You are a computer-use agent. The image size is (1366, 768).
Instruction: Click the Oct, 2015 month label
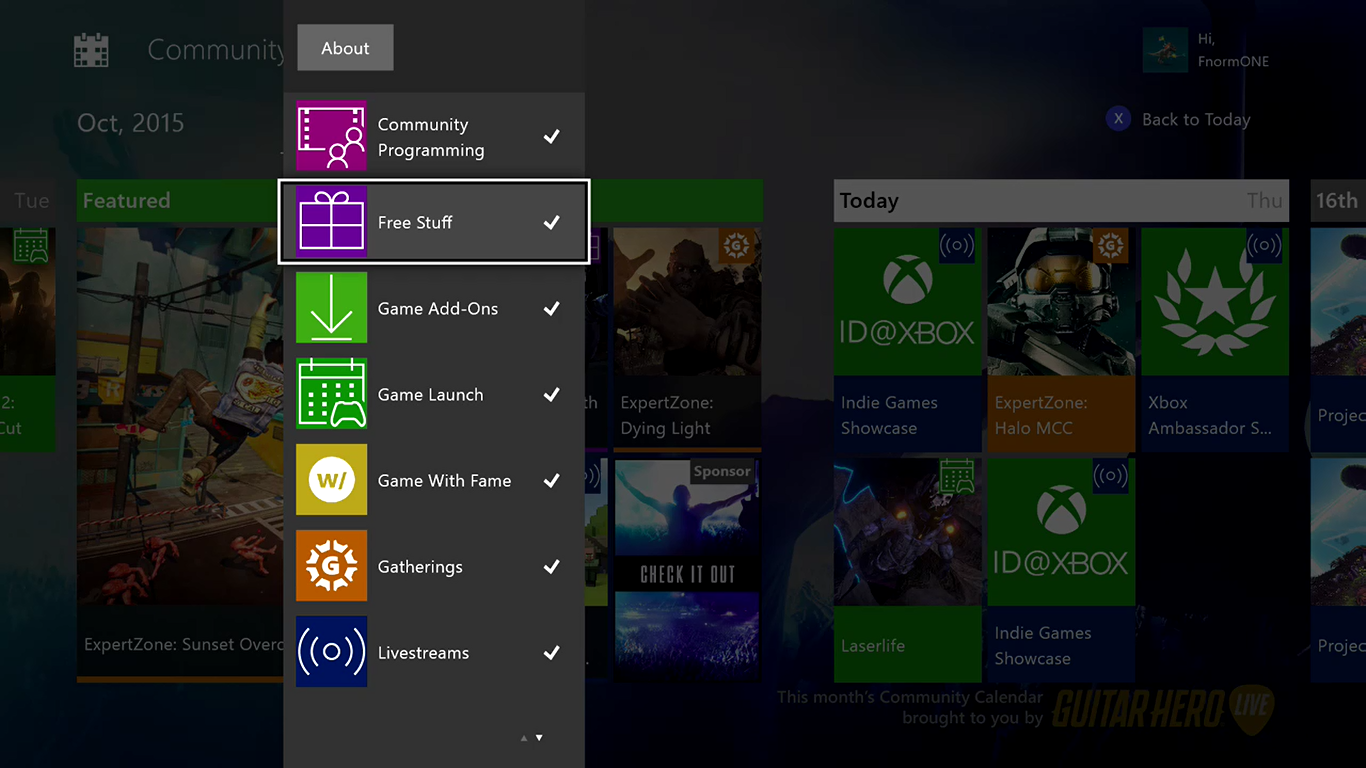point(131,123)
